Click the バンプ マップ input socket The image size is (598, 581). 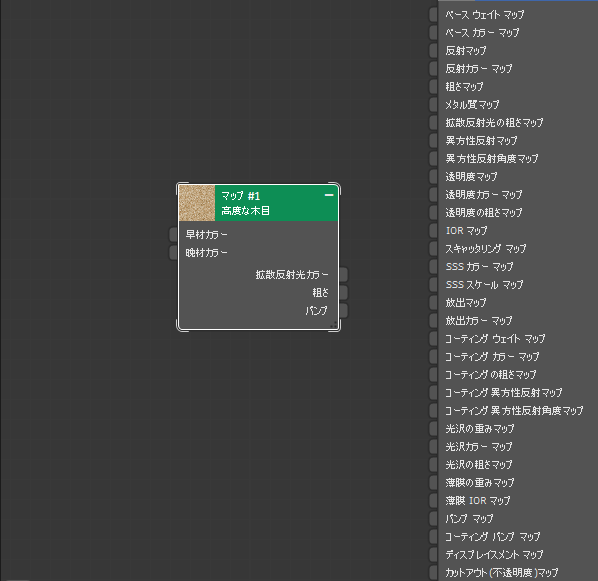pos(434,518)
